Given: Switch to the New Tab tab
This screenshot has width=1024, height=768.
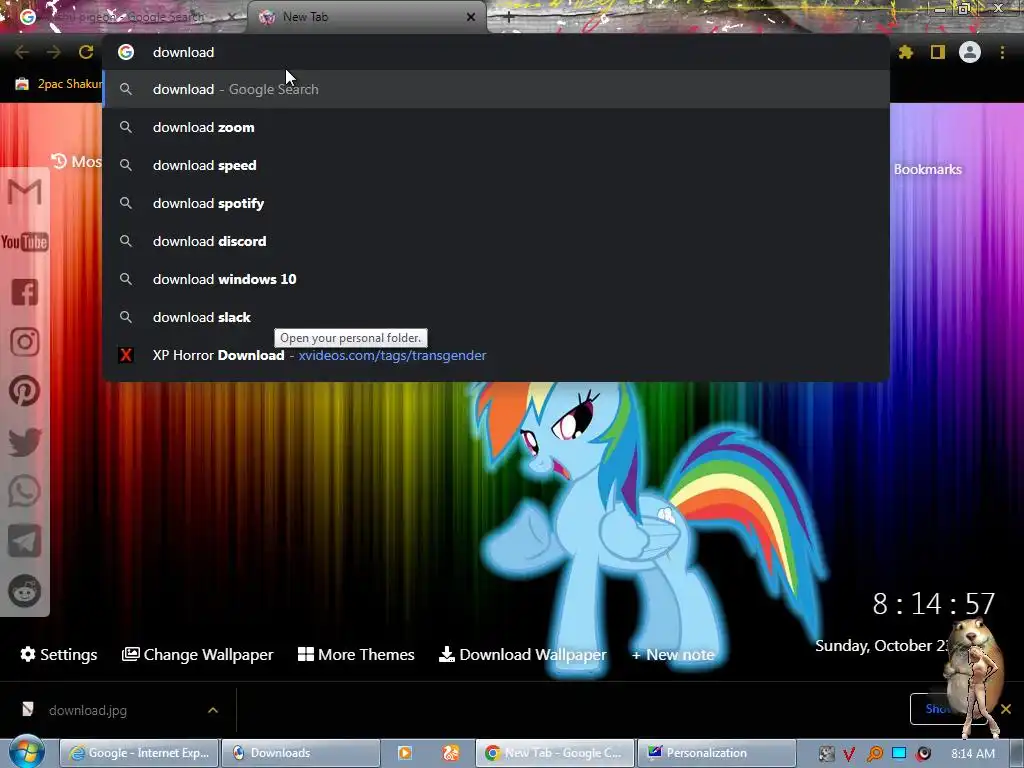Looking at the screenshot, I should [367, 17].
